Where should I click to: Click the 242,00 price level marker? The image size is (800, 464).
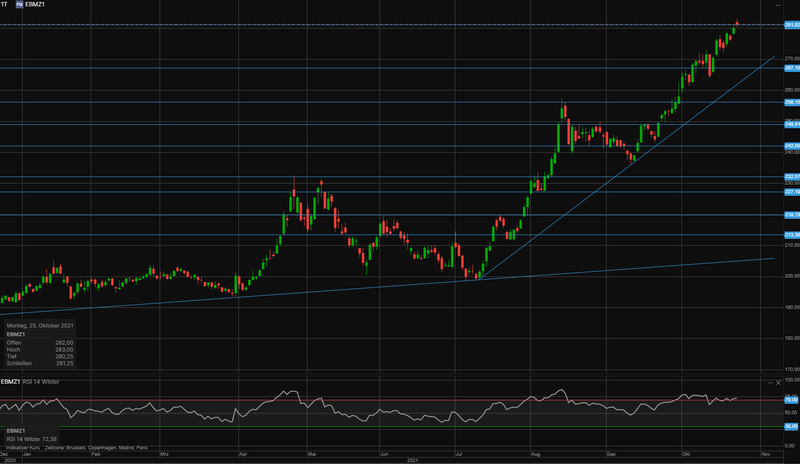point(790,146)
